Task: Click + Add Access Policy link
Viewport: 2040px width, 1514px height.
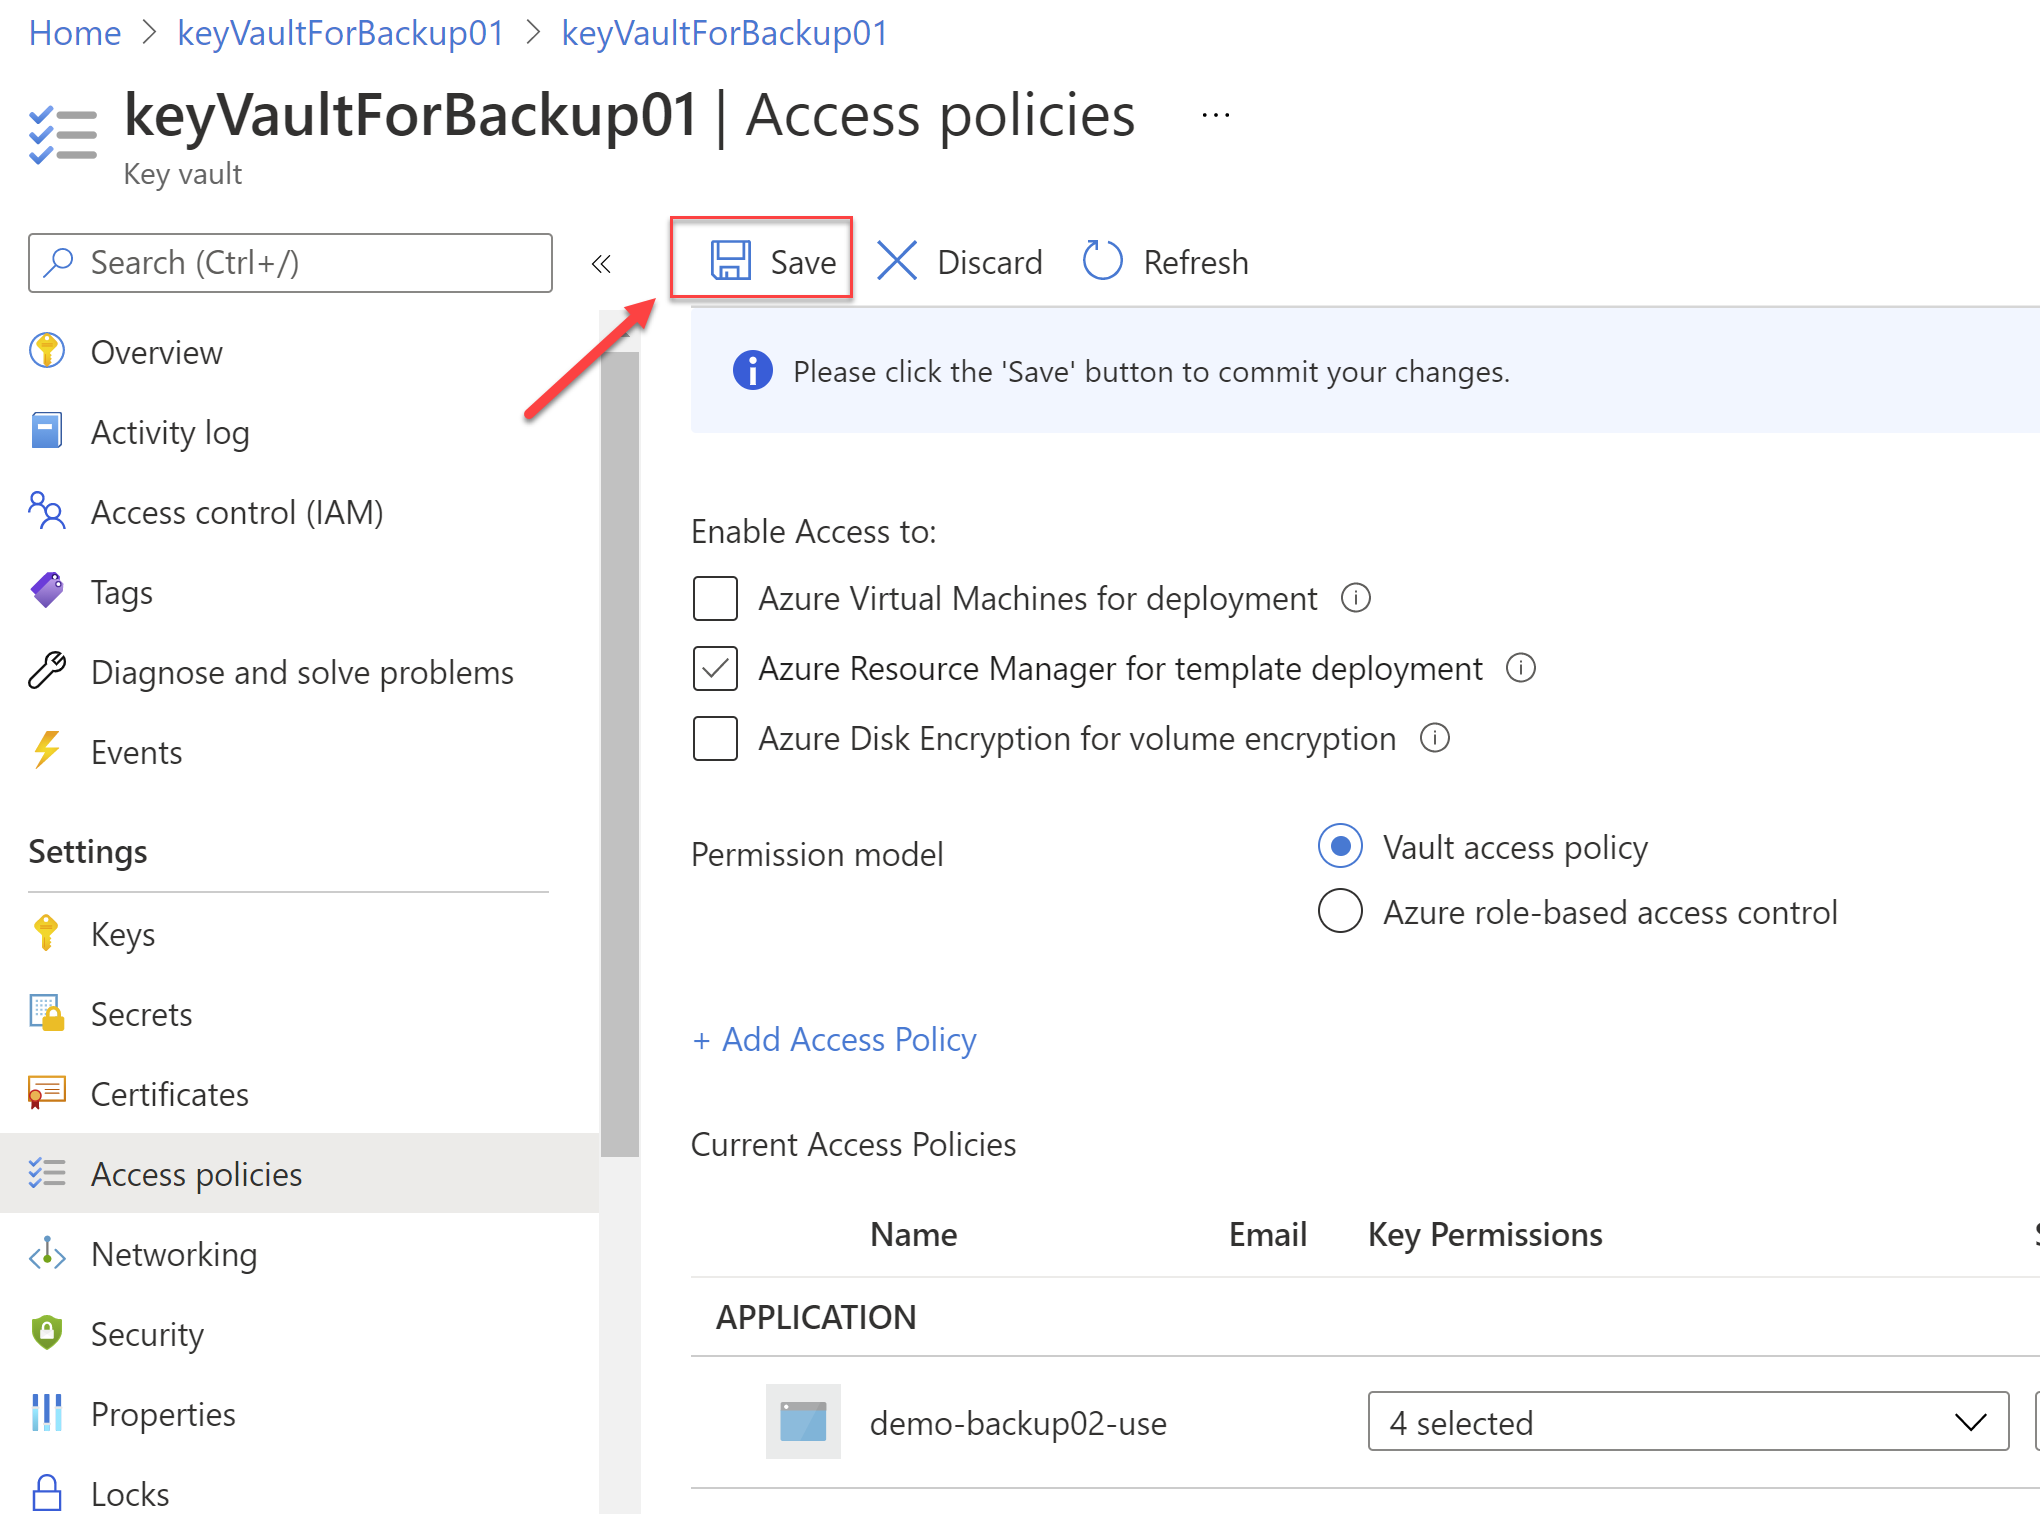Action: pos(834,1039)
